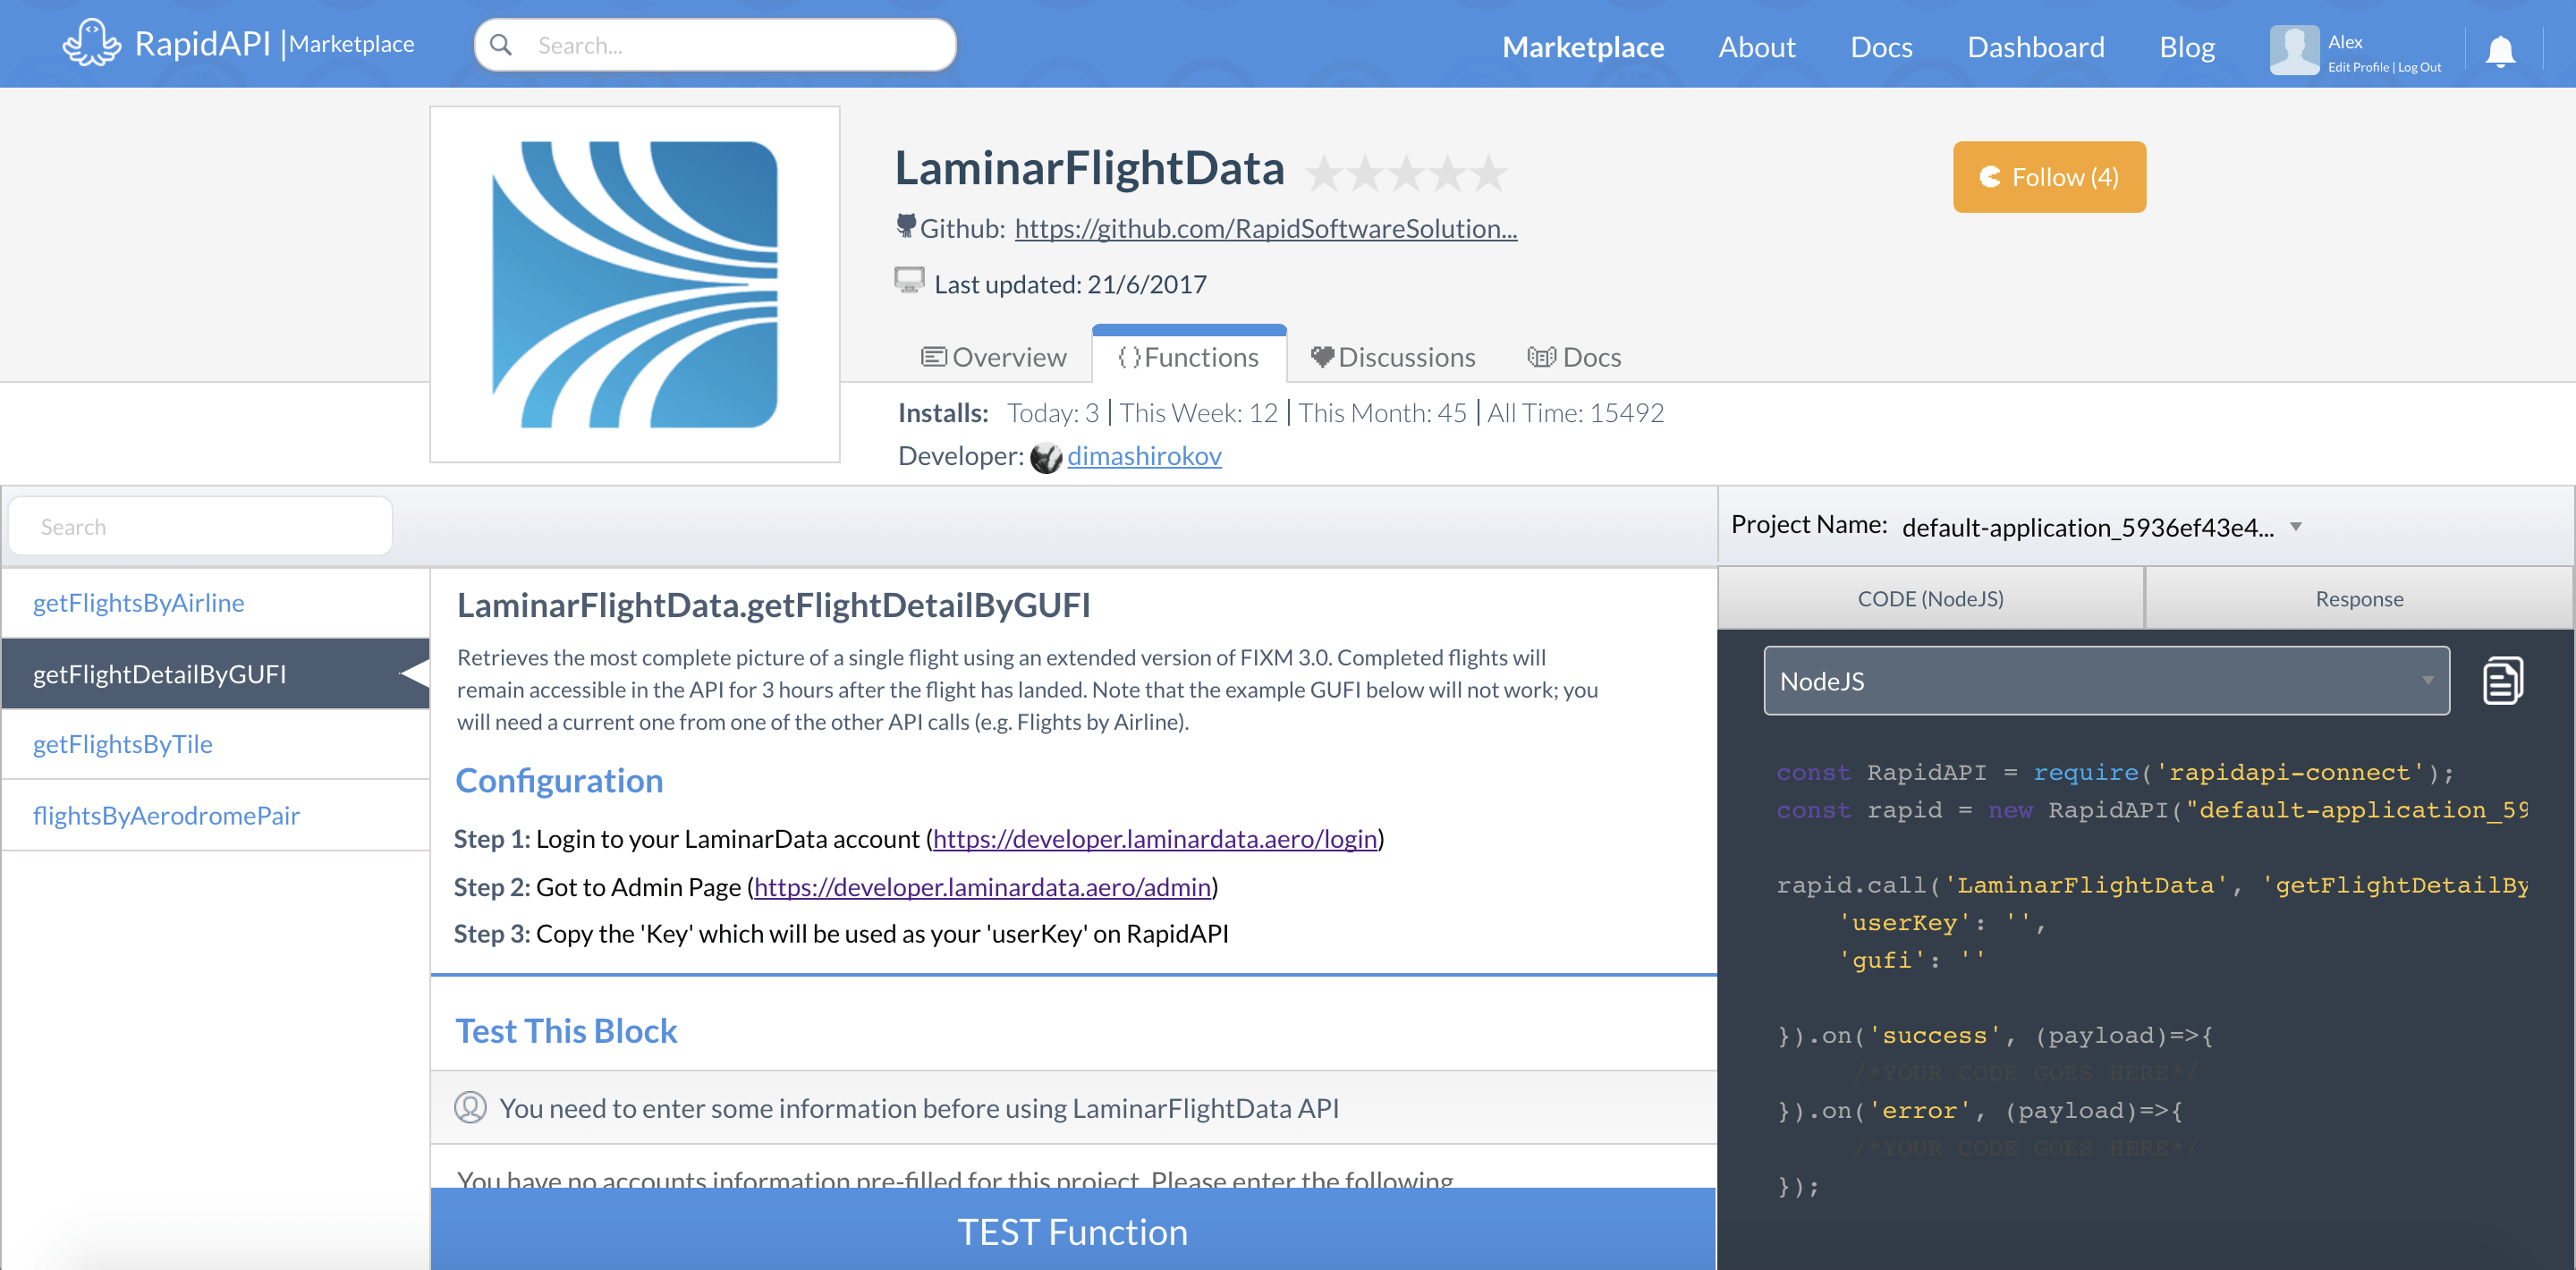The image size is (2576, 1270).
Task: Open the NodeJS language dropdown
Action: [x=2106, y=680]
